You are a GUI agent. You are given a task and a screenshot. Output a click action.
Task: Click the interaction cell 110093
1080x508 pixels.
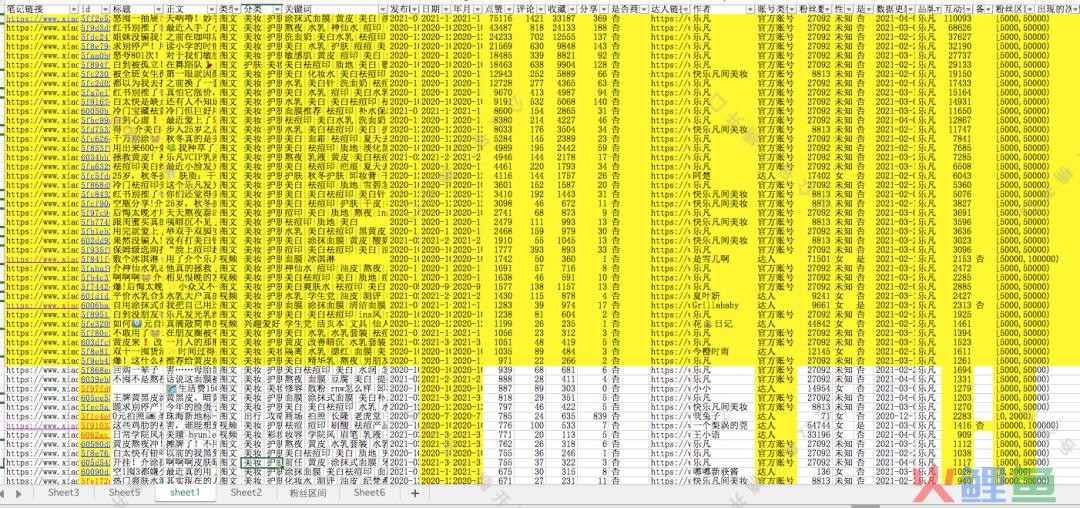coord(958,19)
